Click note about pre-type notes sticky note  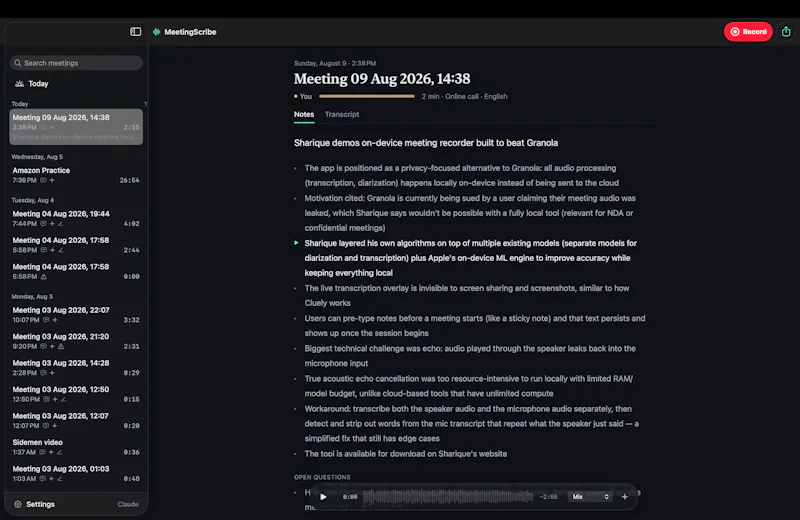(x=475, y=326)
